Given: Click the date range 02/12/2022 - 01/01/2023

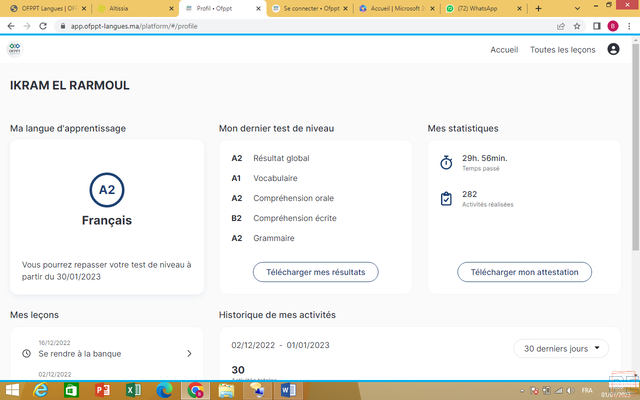Looking at the screenshot, I should pyautogui.click(x=280, y=345).
